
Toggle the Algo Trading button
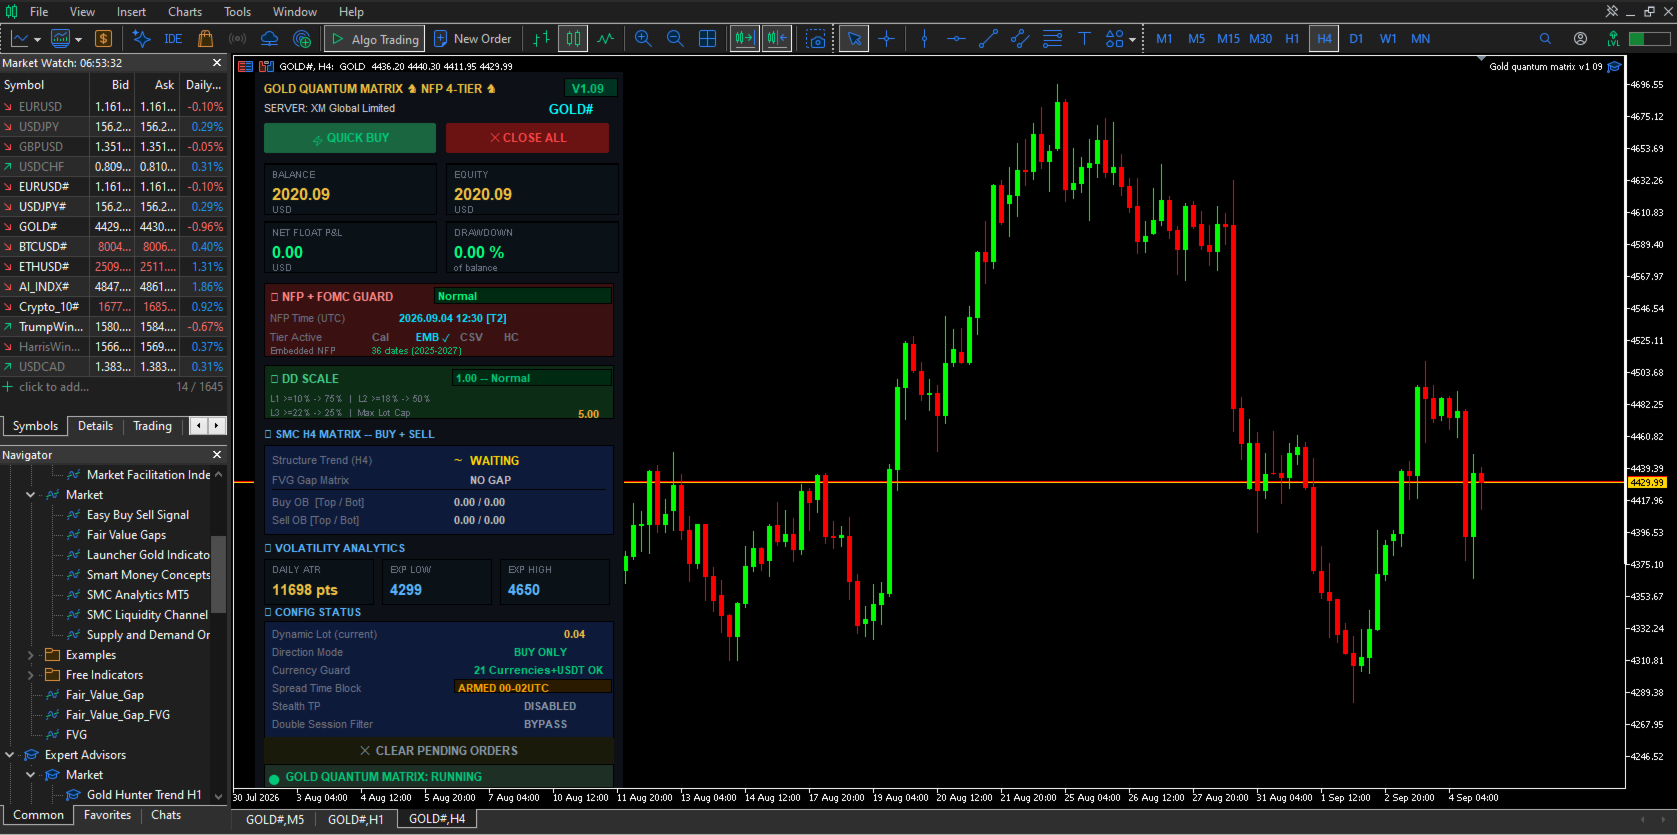tap(375, 39)
